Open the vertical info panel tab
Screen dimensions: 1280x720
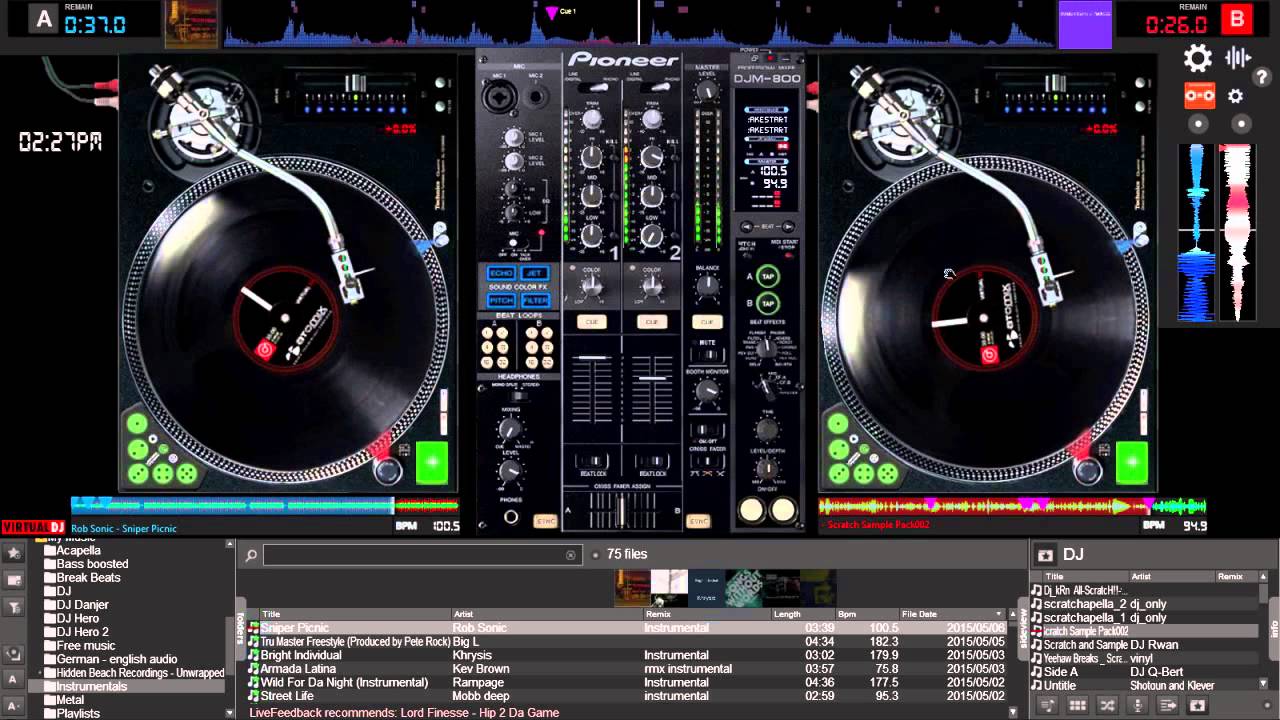click(x=1274, y=628)
